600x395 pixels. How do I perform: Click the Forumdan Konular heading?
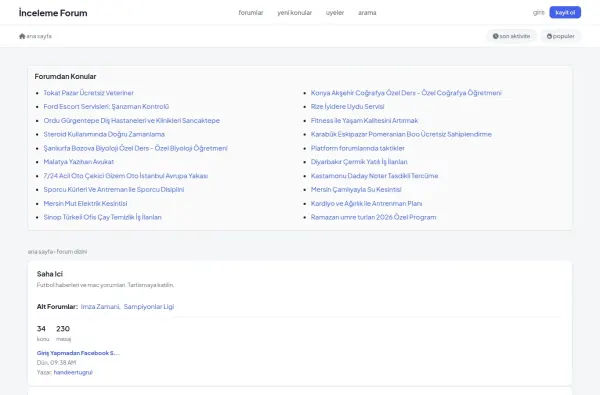pos(65,77)
